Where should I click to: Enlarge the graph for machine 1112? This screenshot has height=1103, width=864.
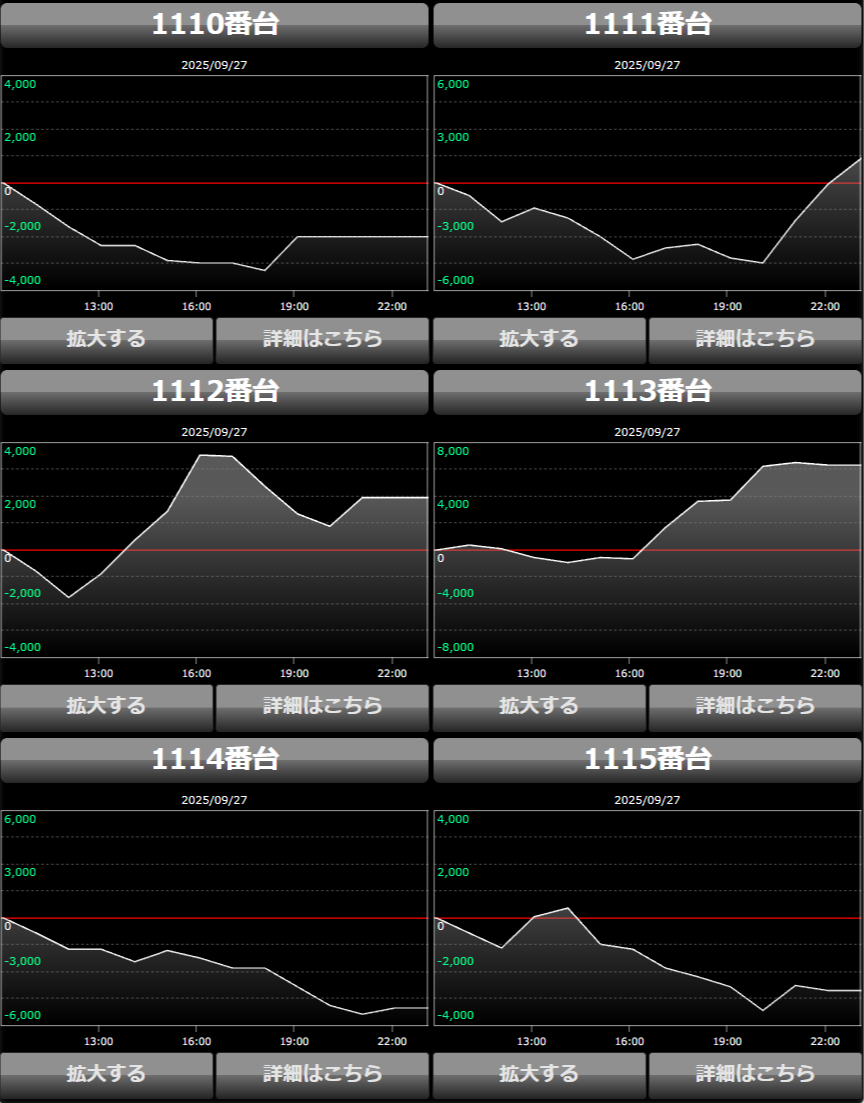106,708
